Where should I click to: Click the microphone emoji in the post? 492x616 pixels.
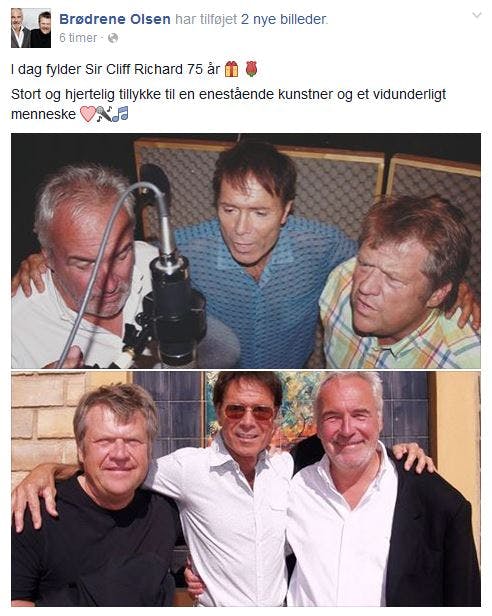pyautogui.click(x=104, y=114)
